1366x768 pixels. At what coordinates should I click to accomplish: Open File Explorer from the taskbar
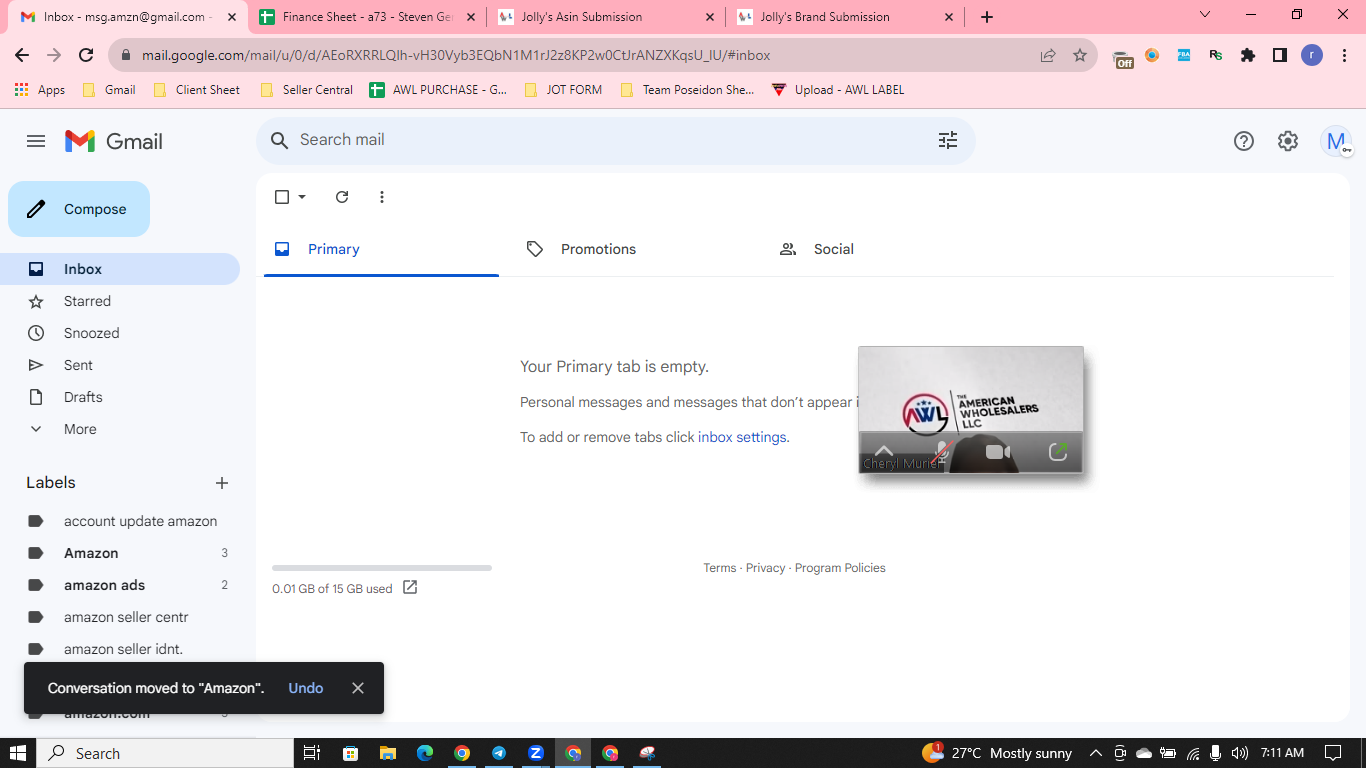(386, 753)
